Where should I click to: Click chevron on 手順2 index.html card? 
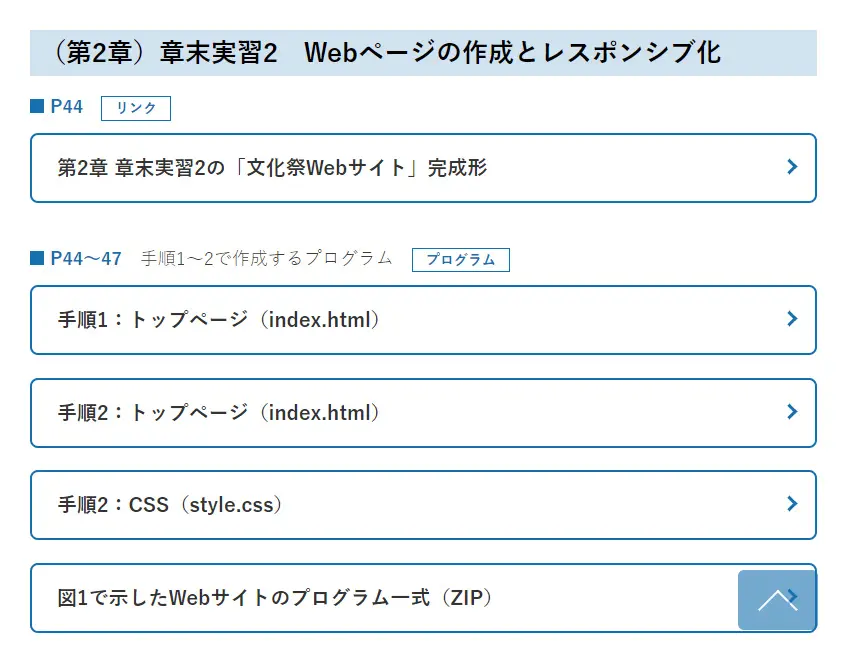point(792,411)
